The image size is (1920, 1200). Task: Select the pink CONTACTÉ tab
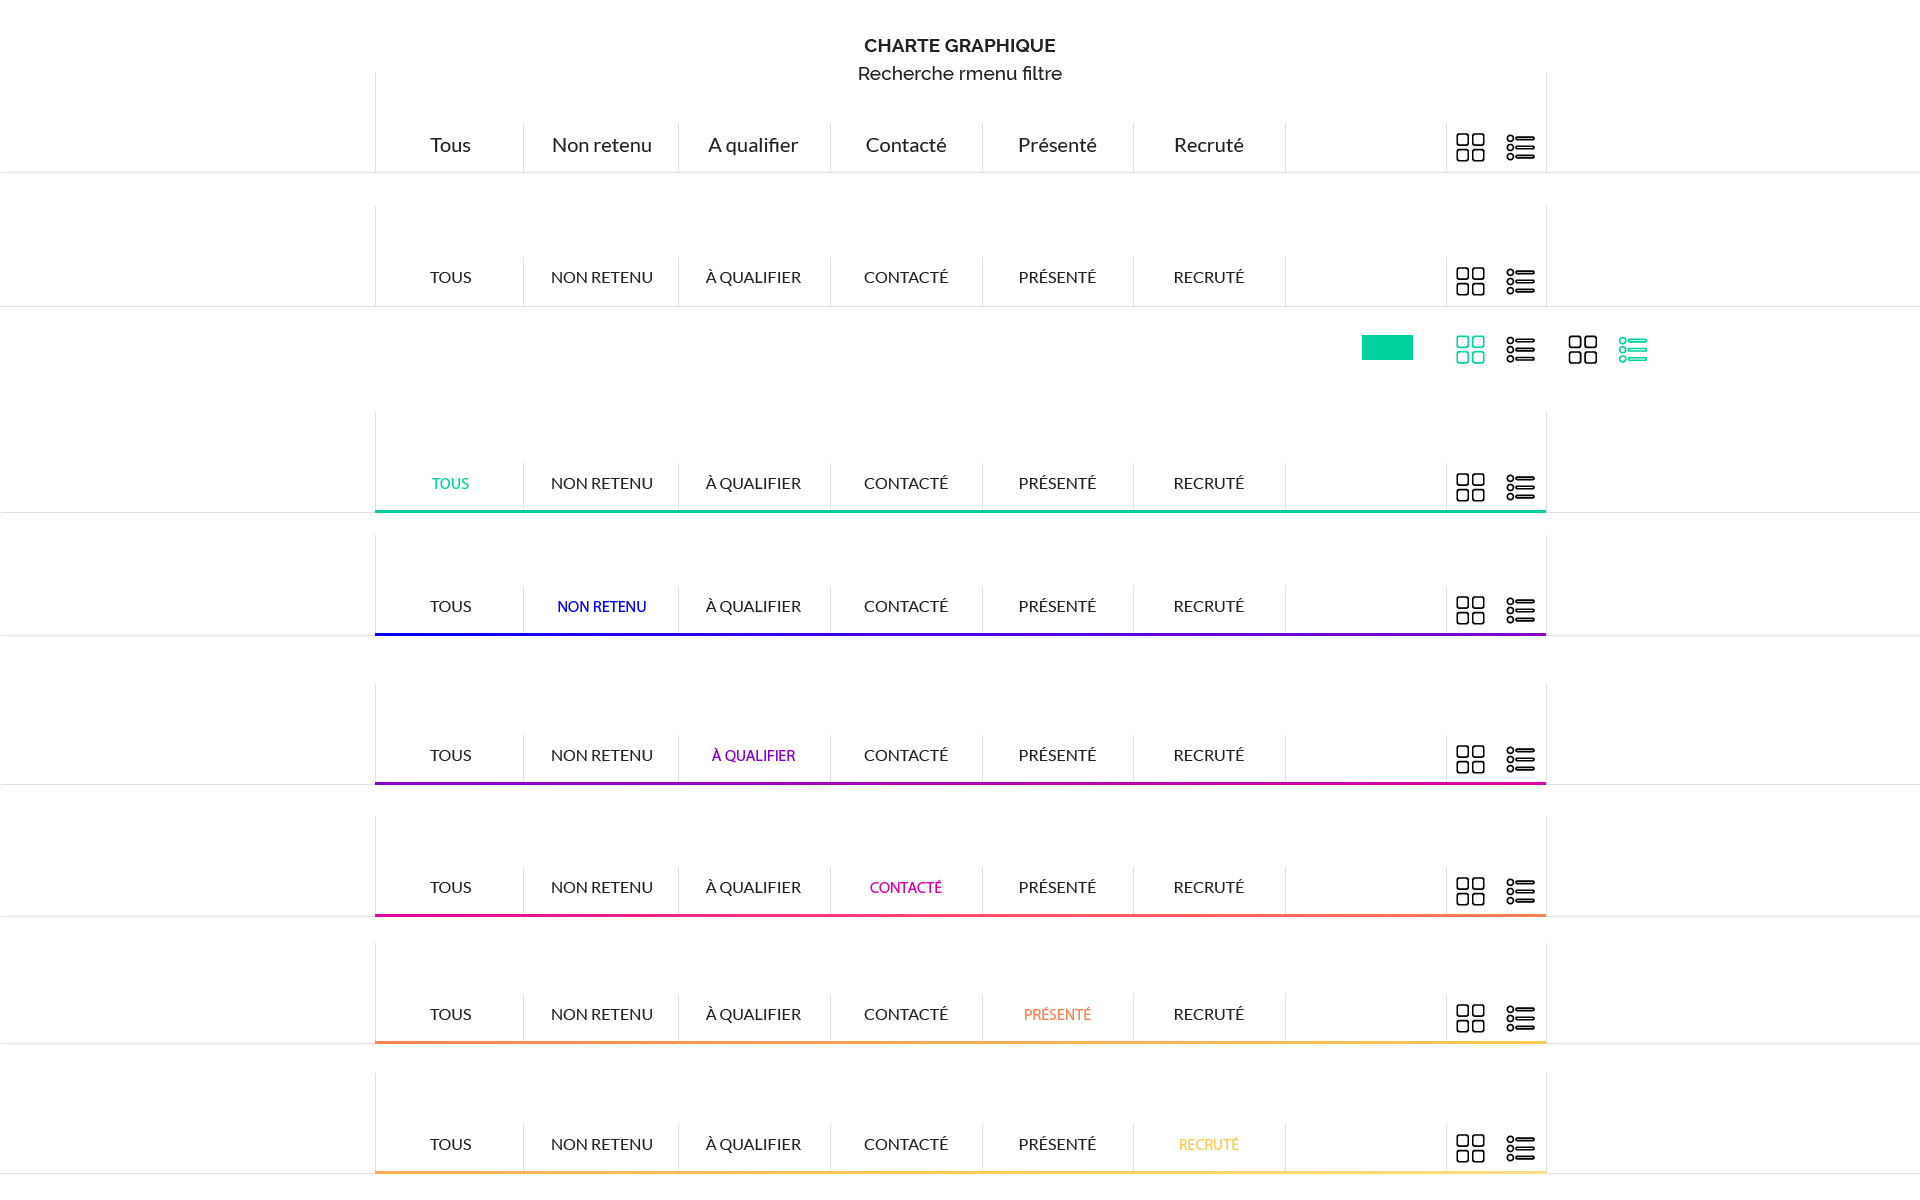point(905,888)
